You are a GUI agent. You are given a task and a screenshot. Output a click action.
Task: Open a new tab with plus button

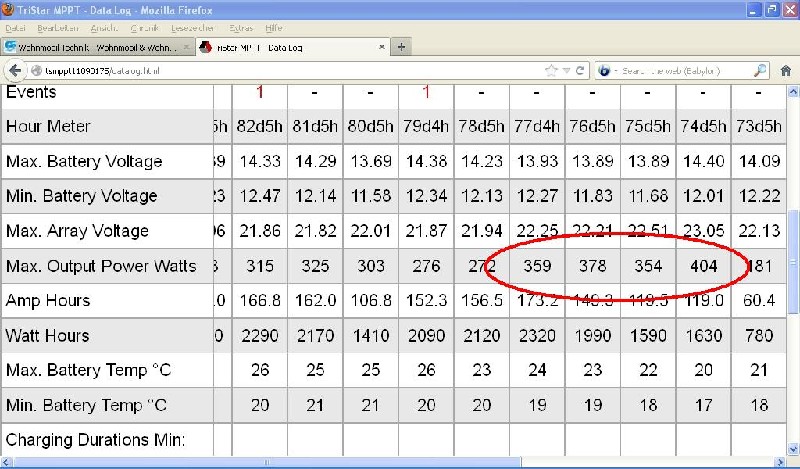(x=401, y=47)
